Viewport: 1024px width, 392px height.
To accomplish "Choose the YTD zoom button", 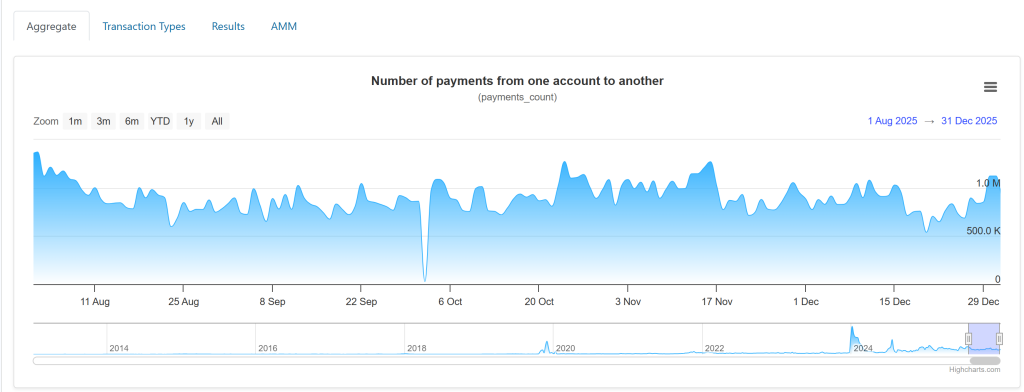I will coord(160,122).
